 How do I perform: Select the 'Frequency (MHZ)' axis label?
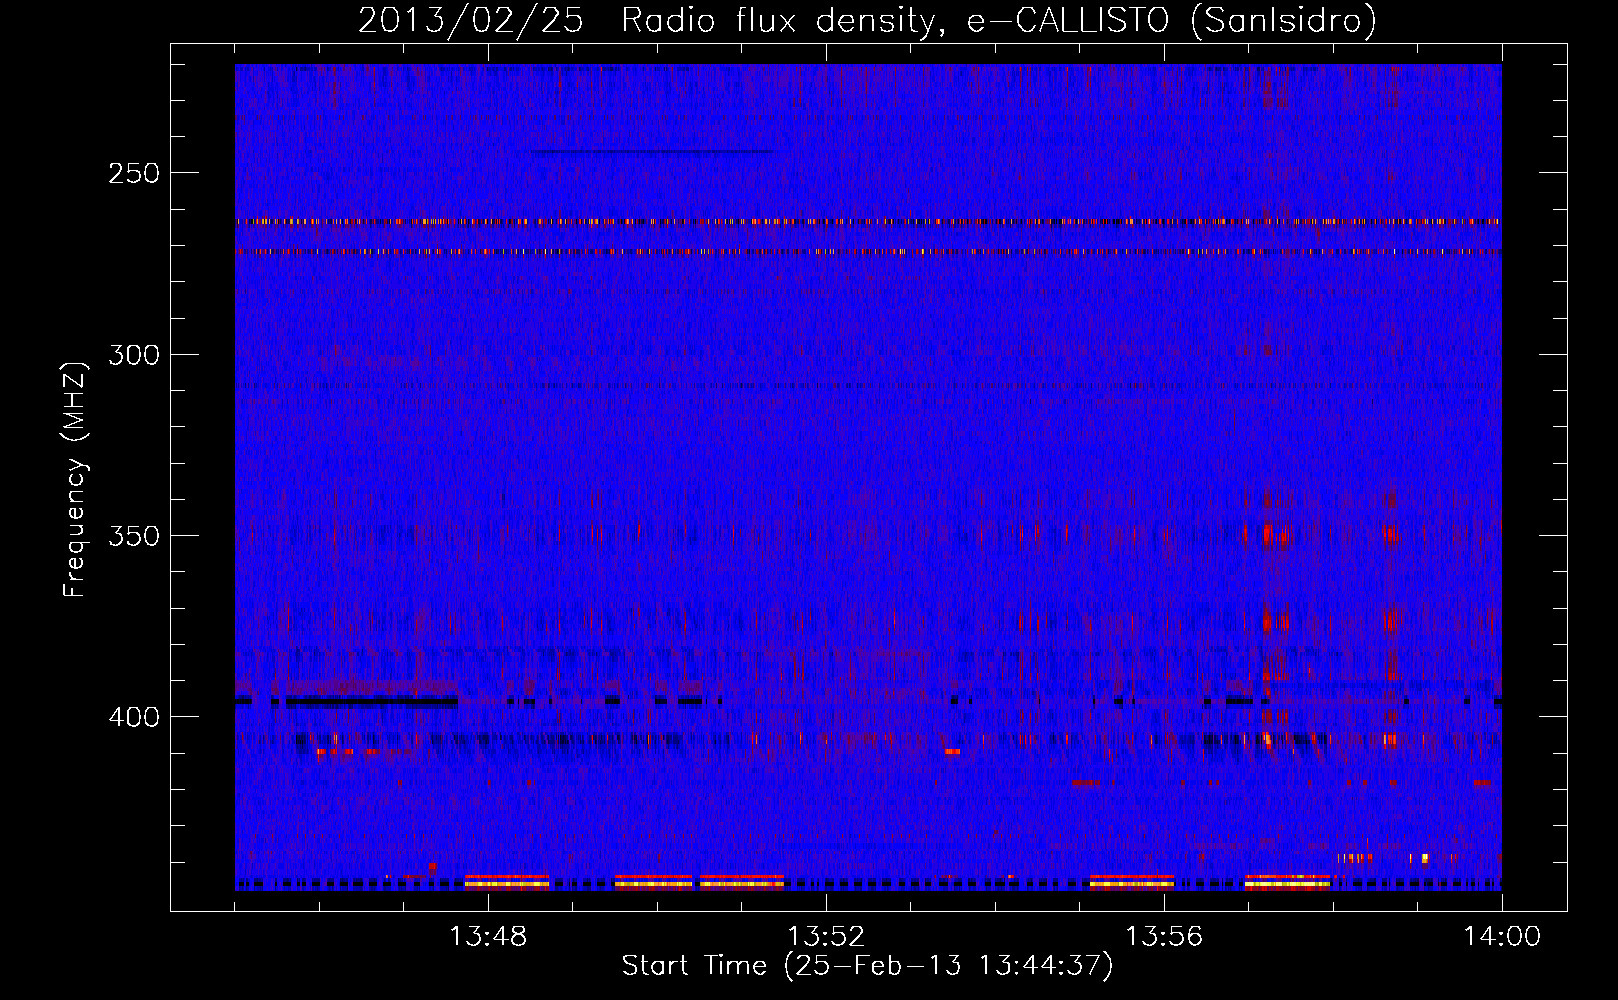point(74,480)
